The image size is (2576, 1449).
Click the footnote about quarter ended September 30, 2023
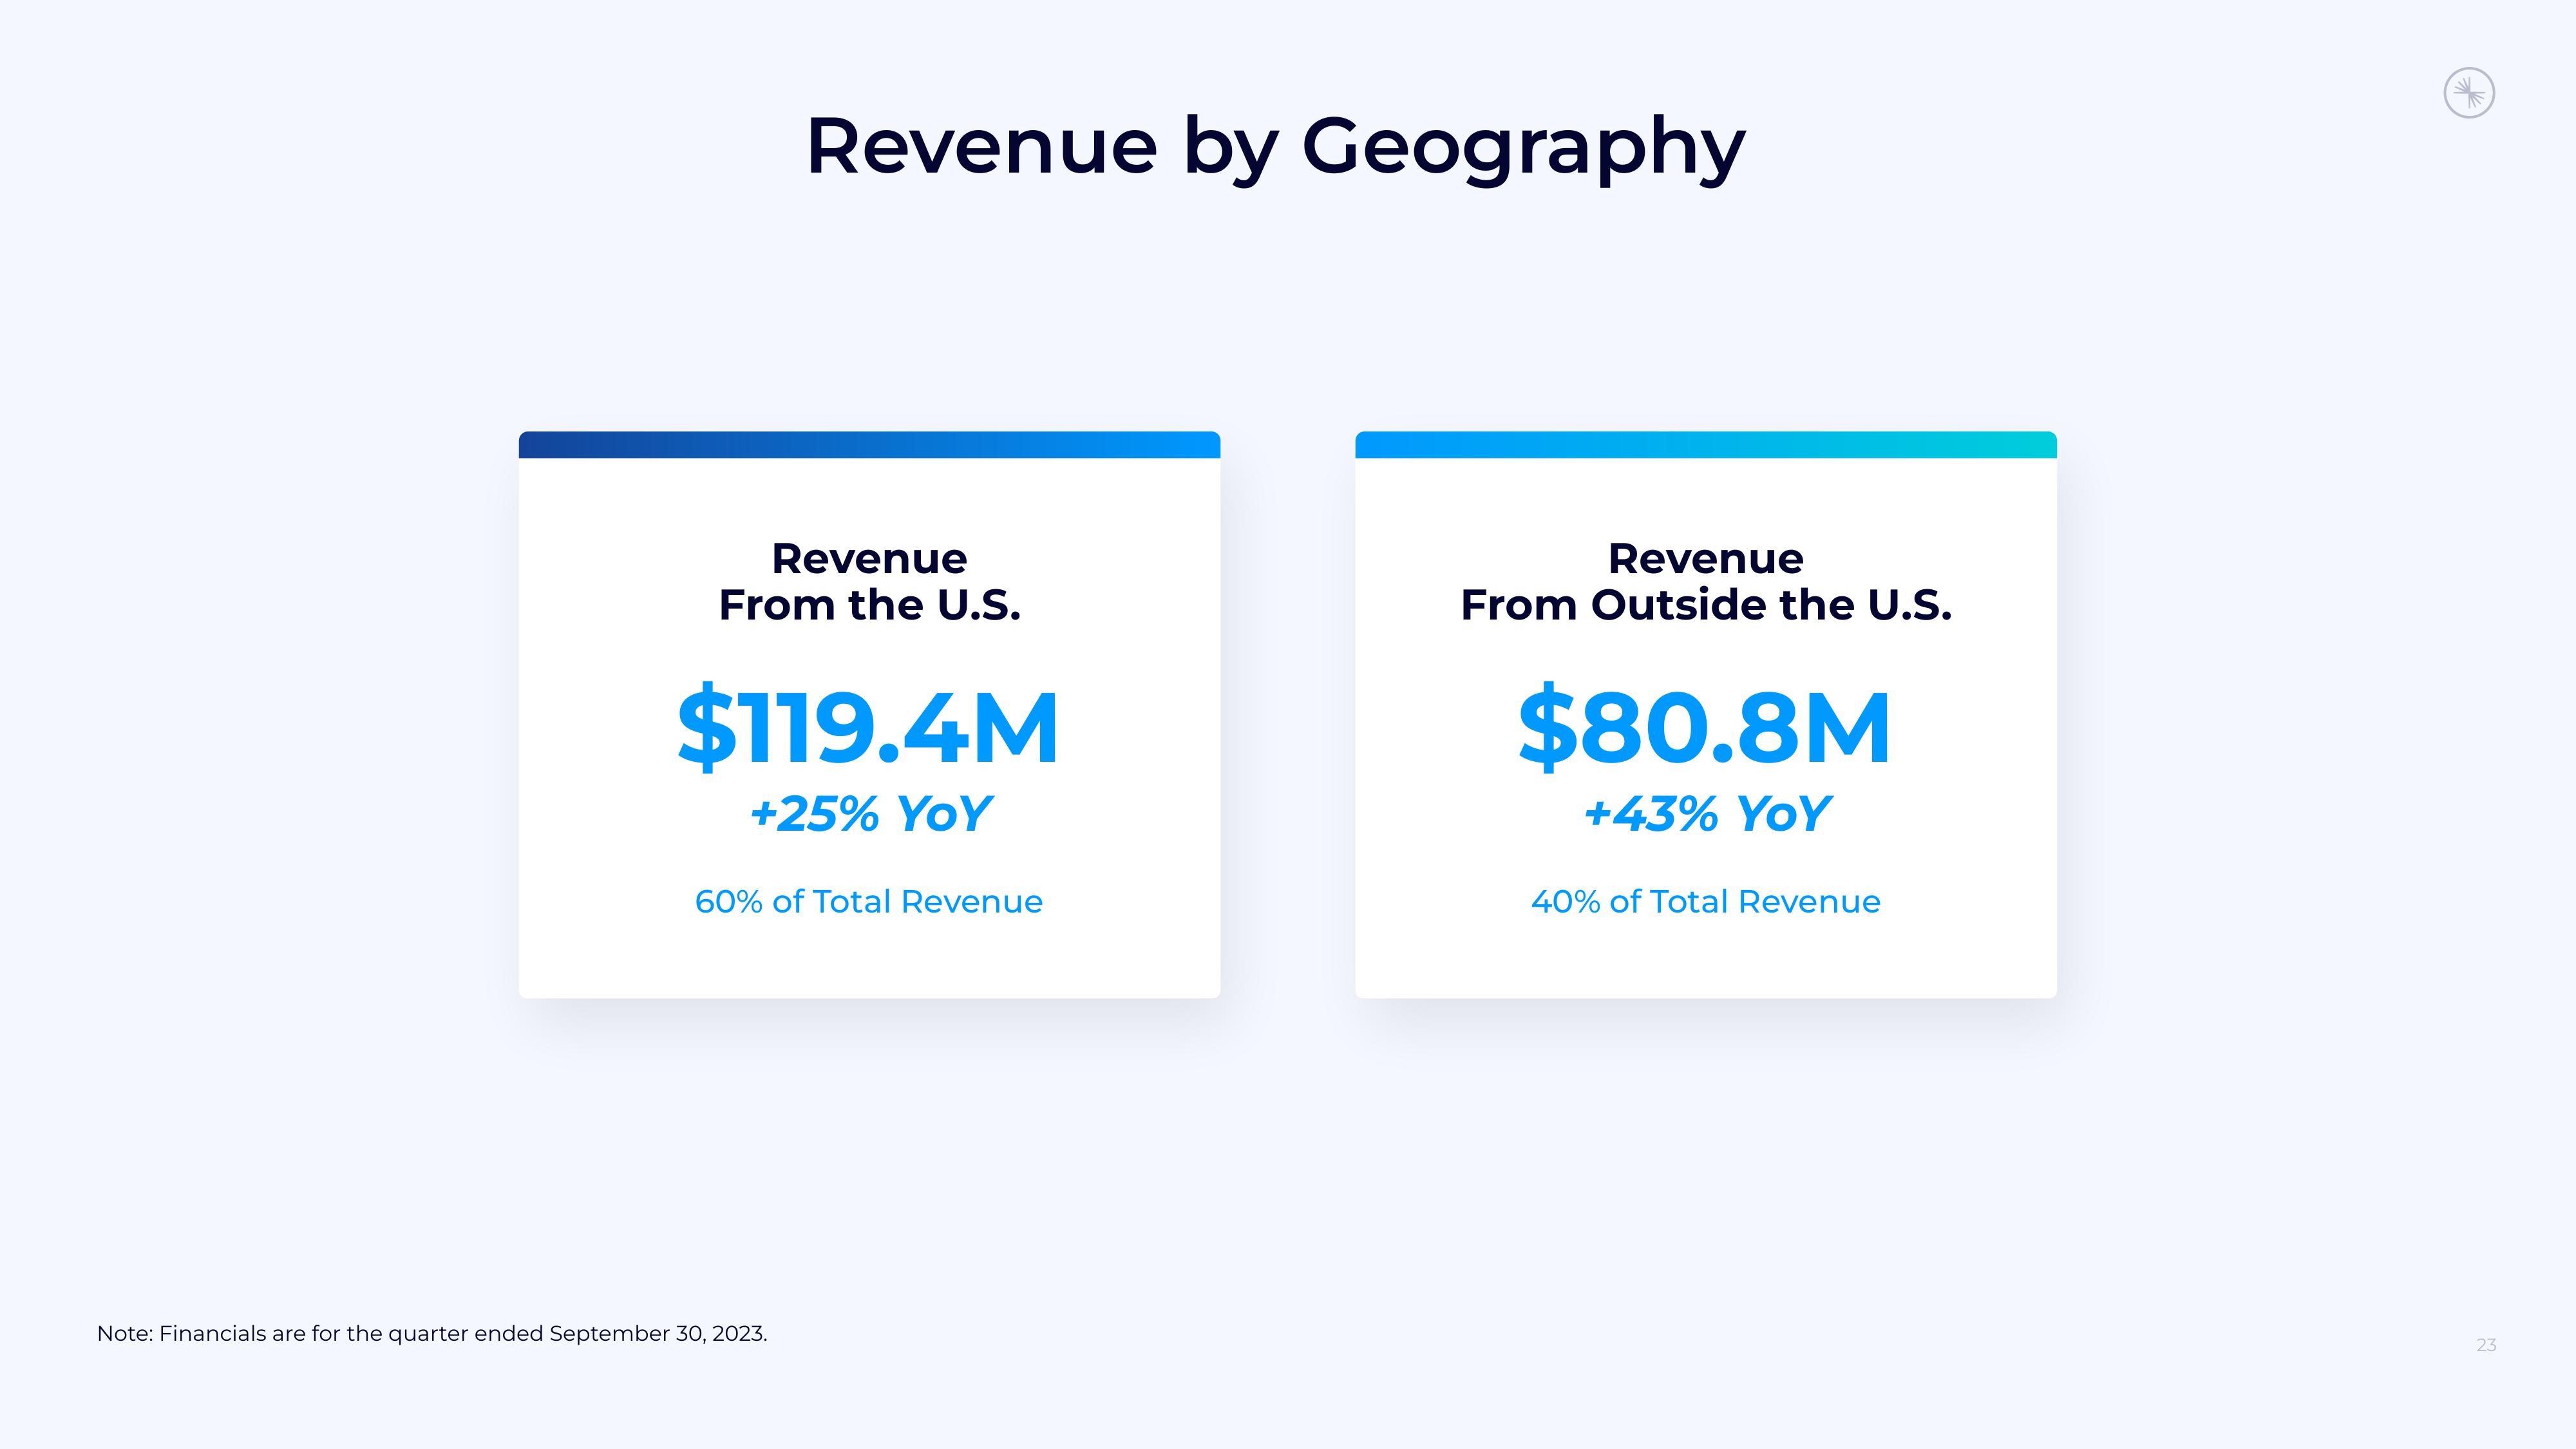click(432, 1334)
